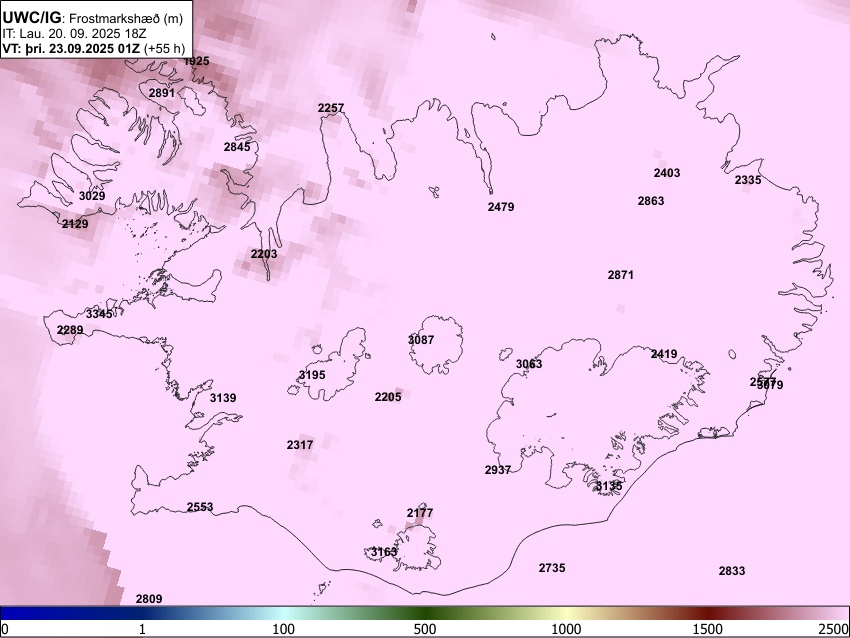Click the map value 2403
The height and width of the screenshot is (638, 850).
(667, 173)
